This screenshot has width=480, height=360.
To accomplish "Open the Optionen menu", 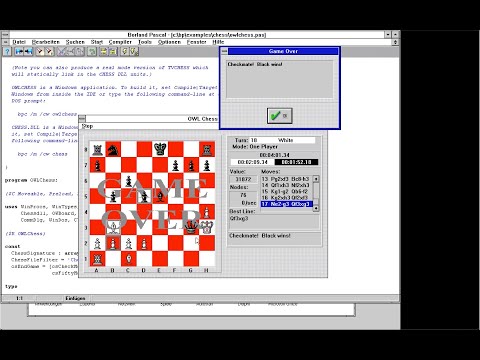I will (x=169, y=42).
